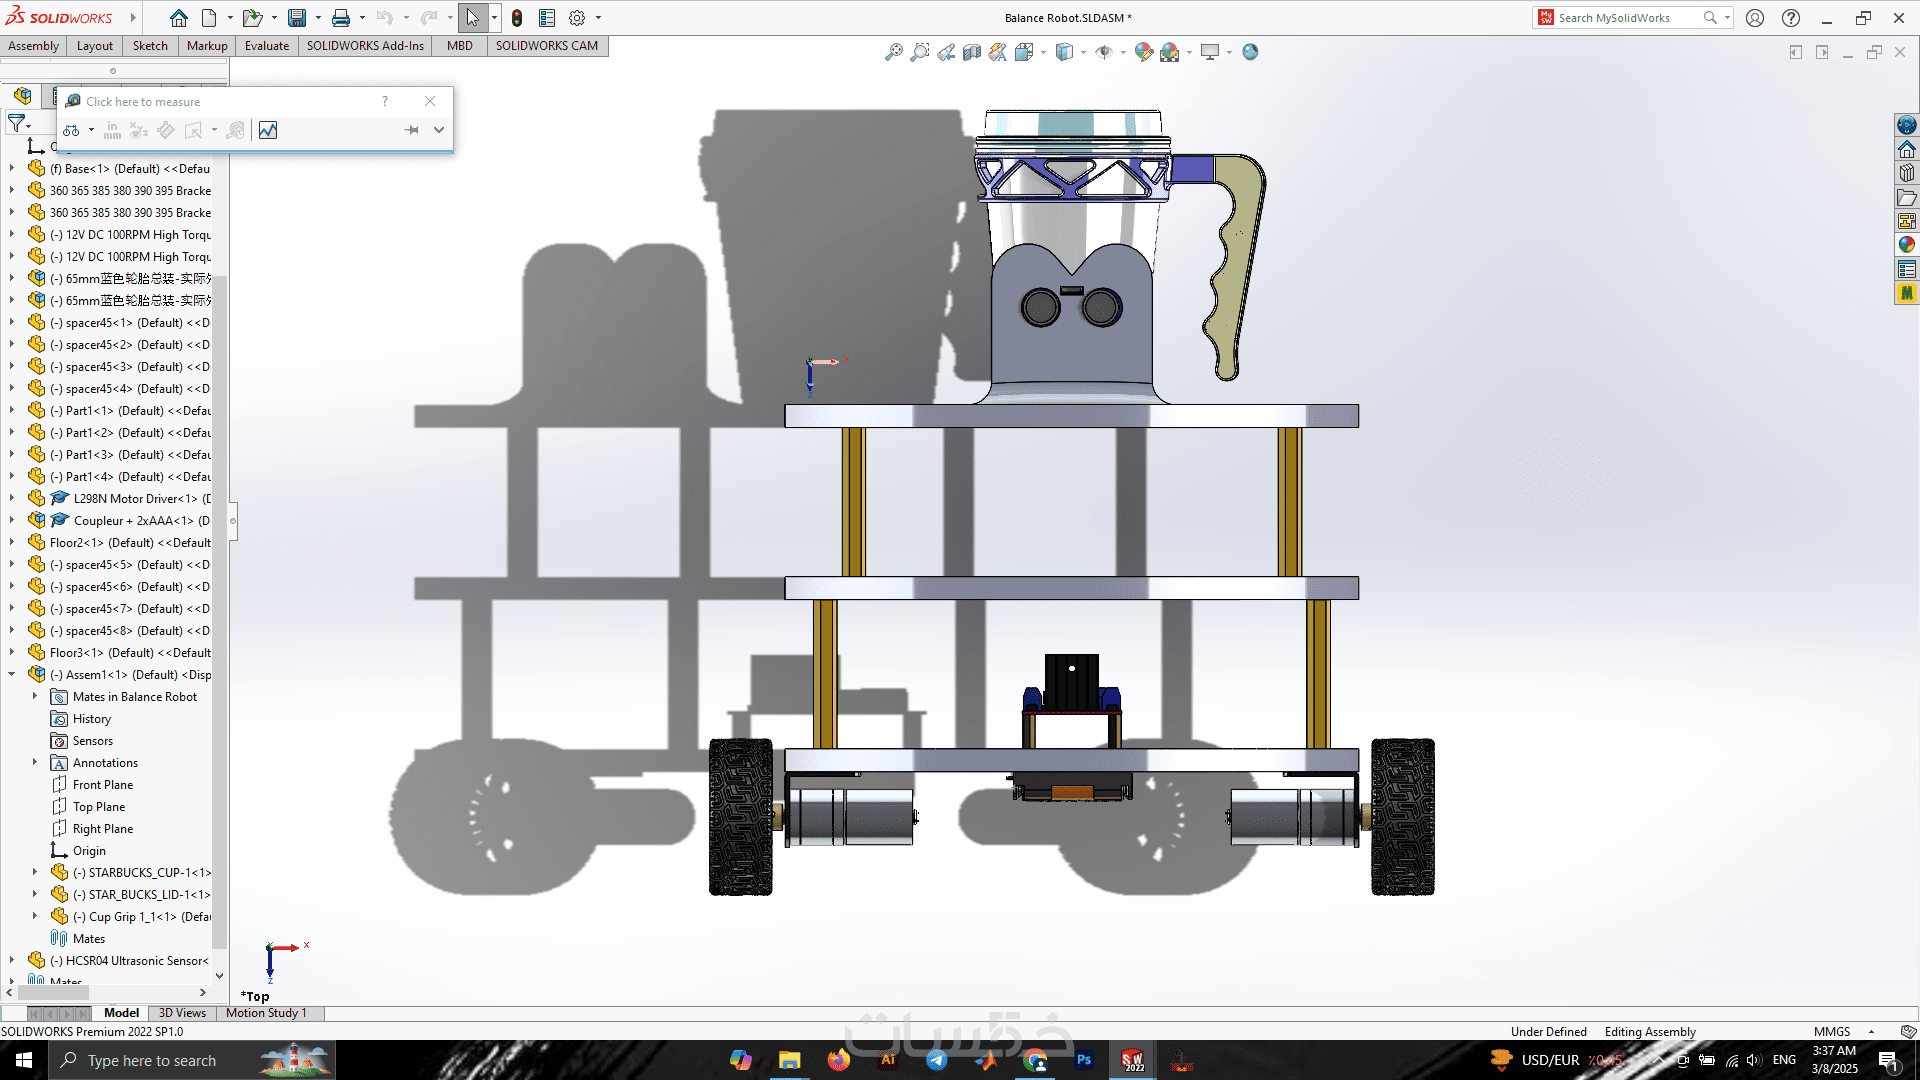Click the Rebuild traffic light icon
This screenshot has height=1080, width=1920.
517,18
